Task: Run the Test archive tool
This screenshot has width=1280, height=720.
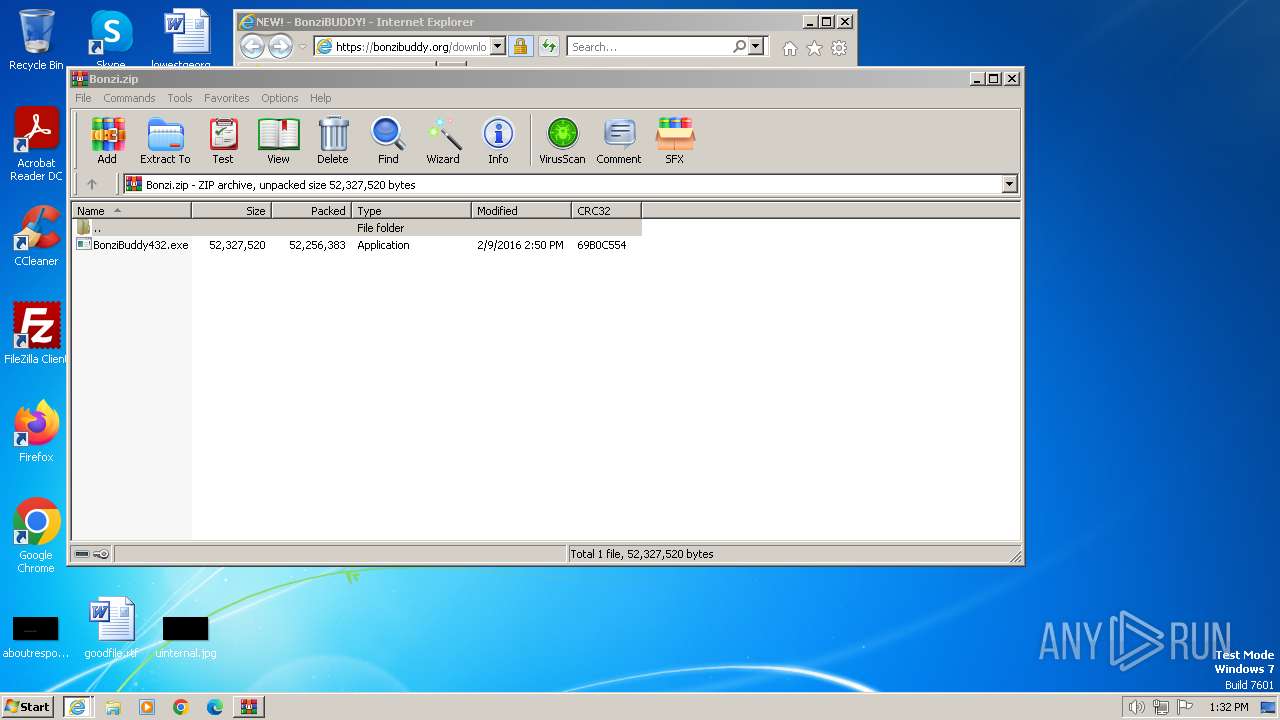Action: (223, 141)
